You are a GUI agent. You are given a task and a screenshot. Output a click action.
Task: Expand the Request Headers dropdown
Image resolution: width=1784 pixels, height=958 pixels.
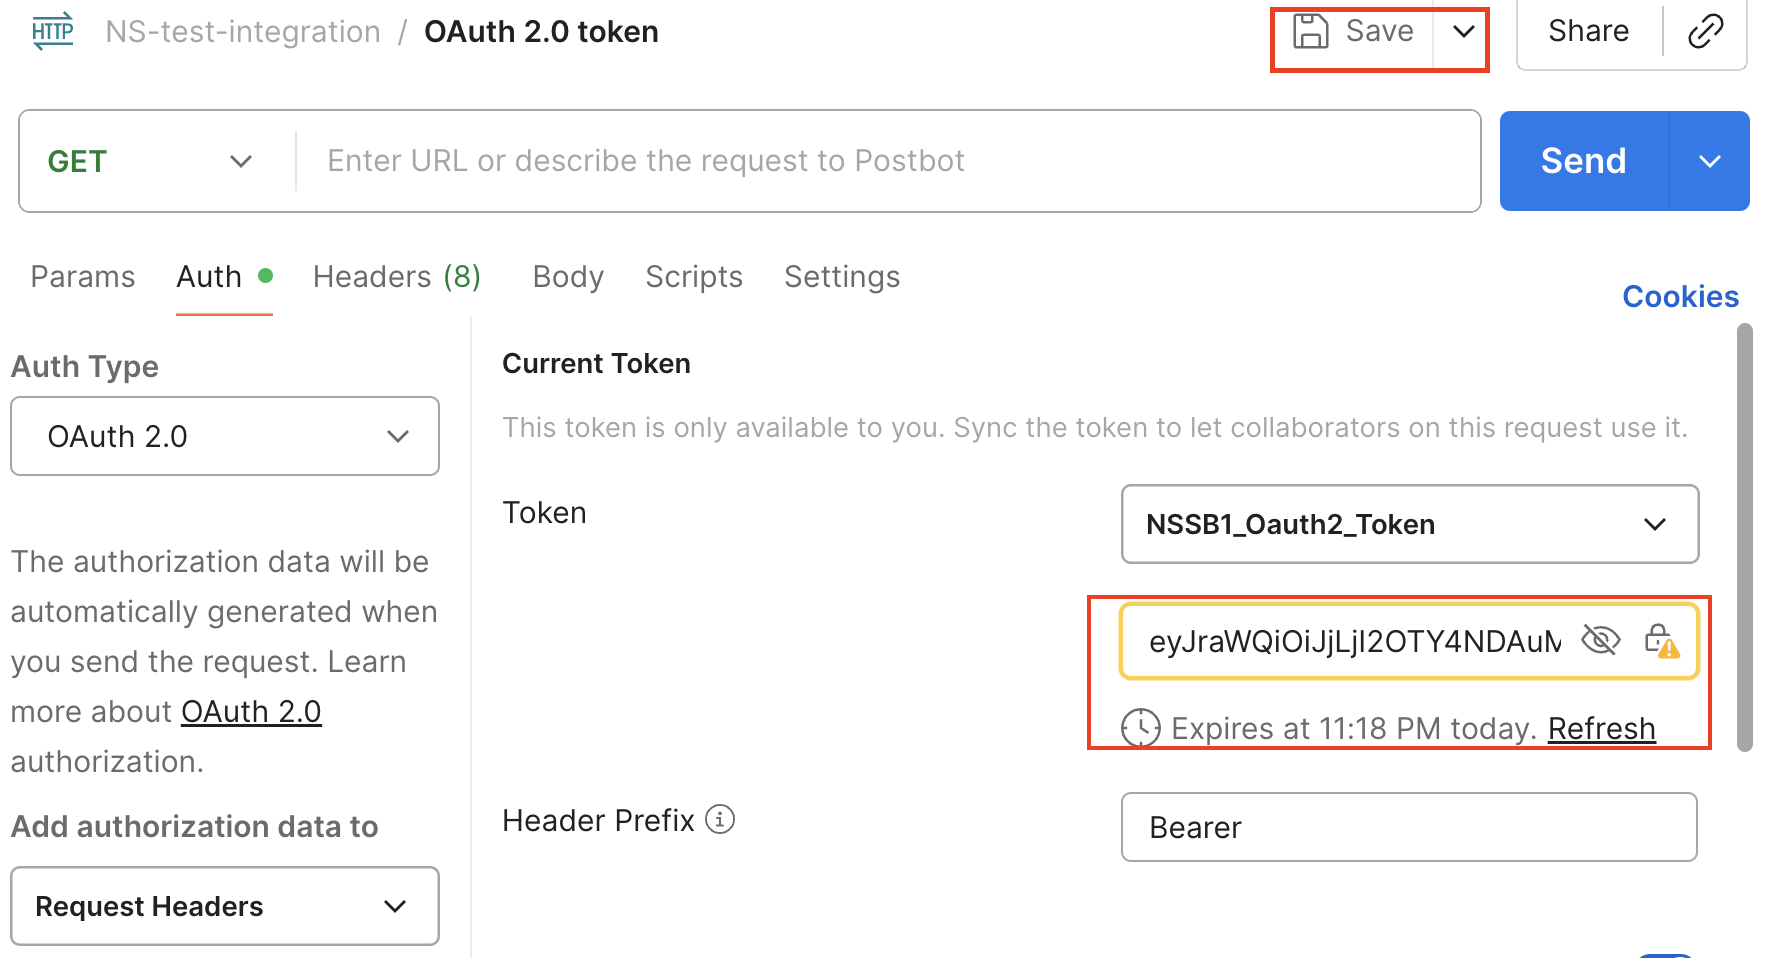click(225, 906)
